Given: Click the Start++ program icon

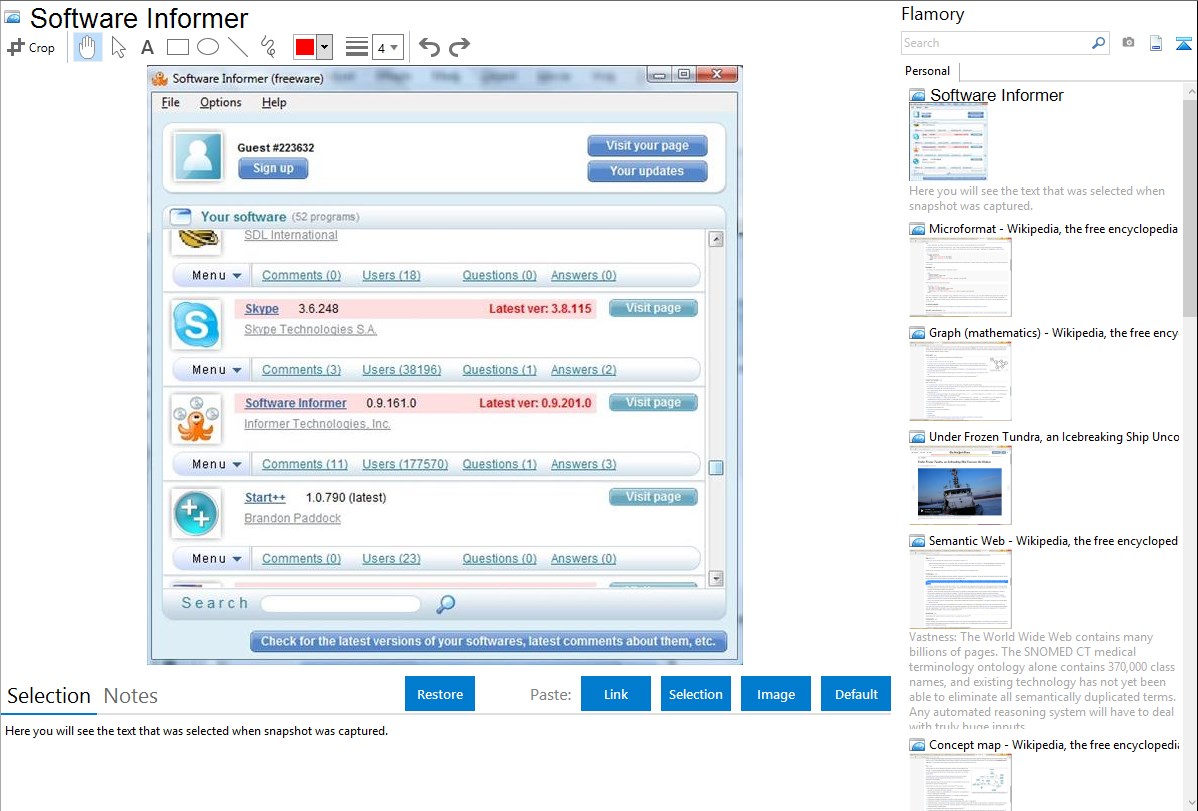Looking at the screenshot, I should pos(196,514).
